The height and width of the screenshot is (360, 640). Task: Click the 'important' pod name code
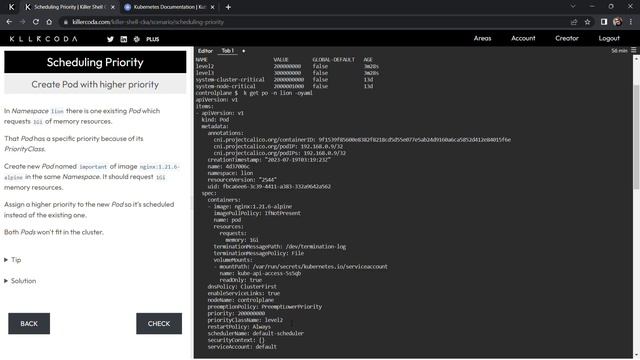pyautogui.click(x=93, y=167)
